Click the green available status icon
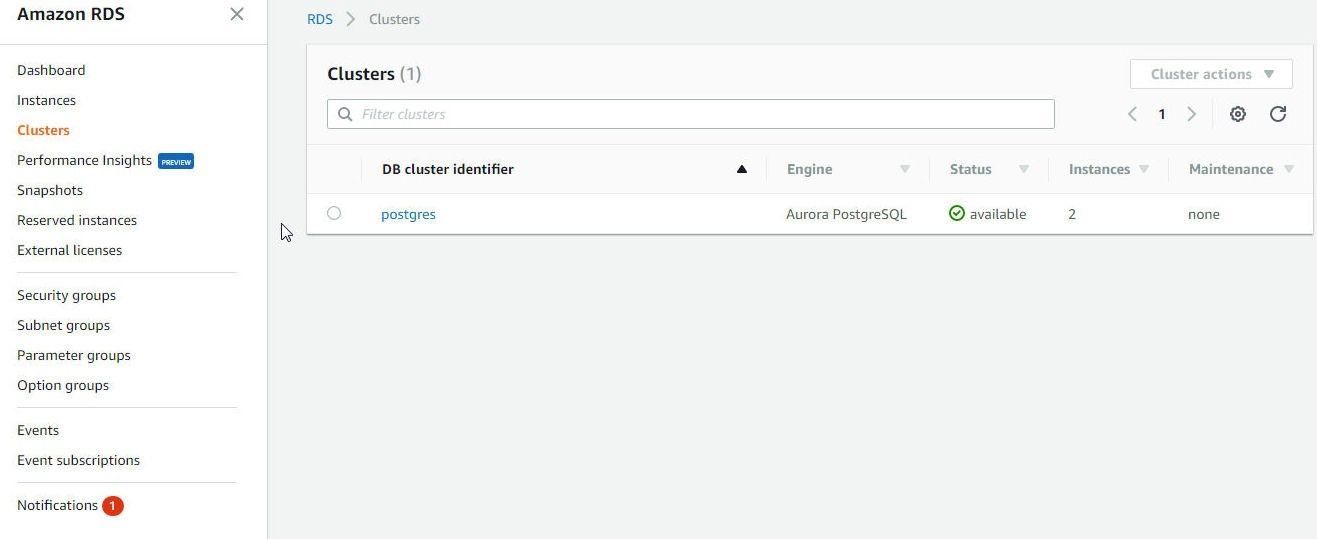This screenshot has height=539, width=1317. pos(957,213)
